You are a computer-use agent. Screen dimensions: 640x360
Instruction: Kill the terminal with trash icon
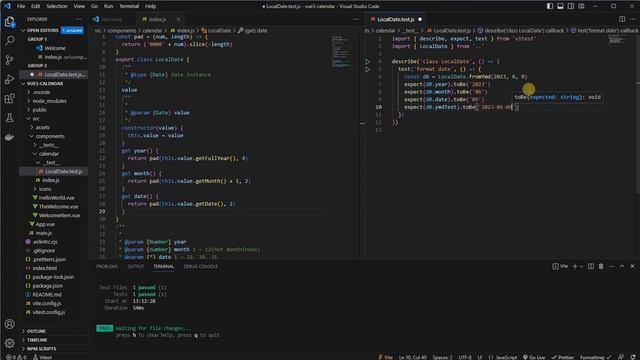(x=601, y=266)
